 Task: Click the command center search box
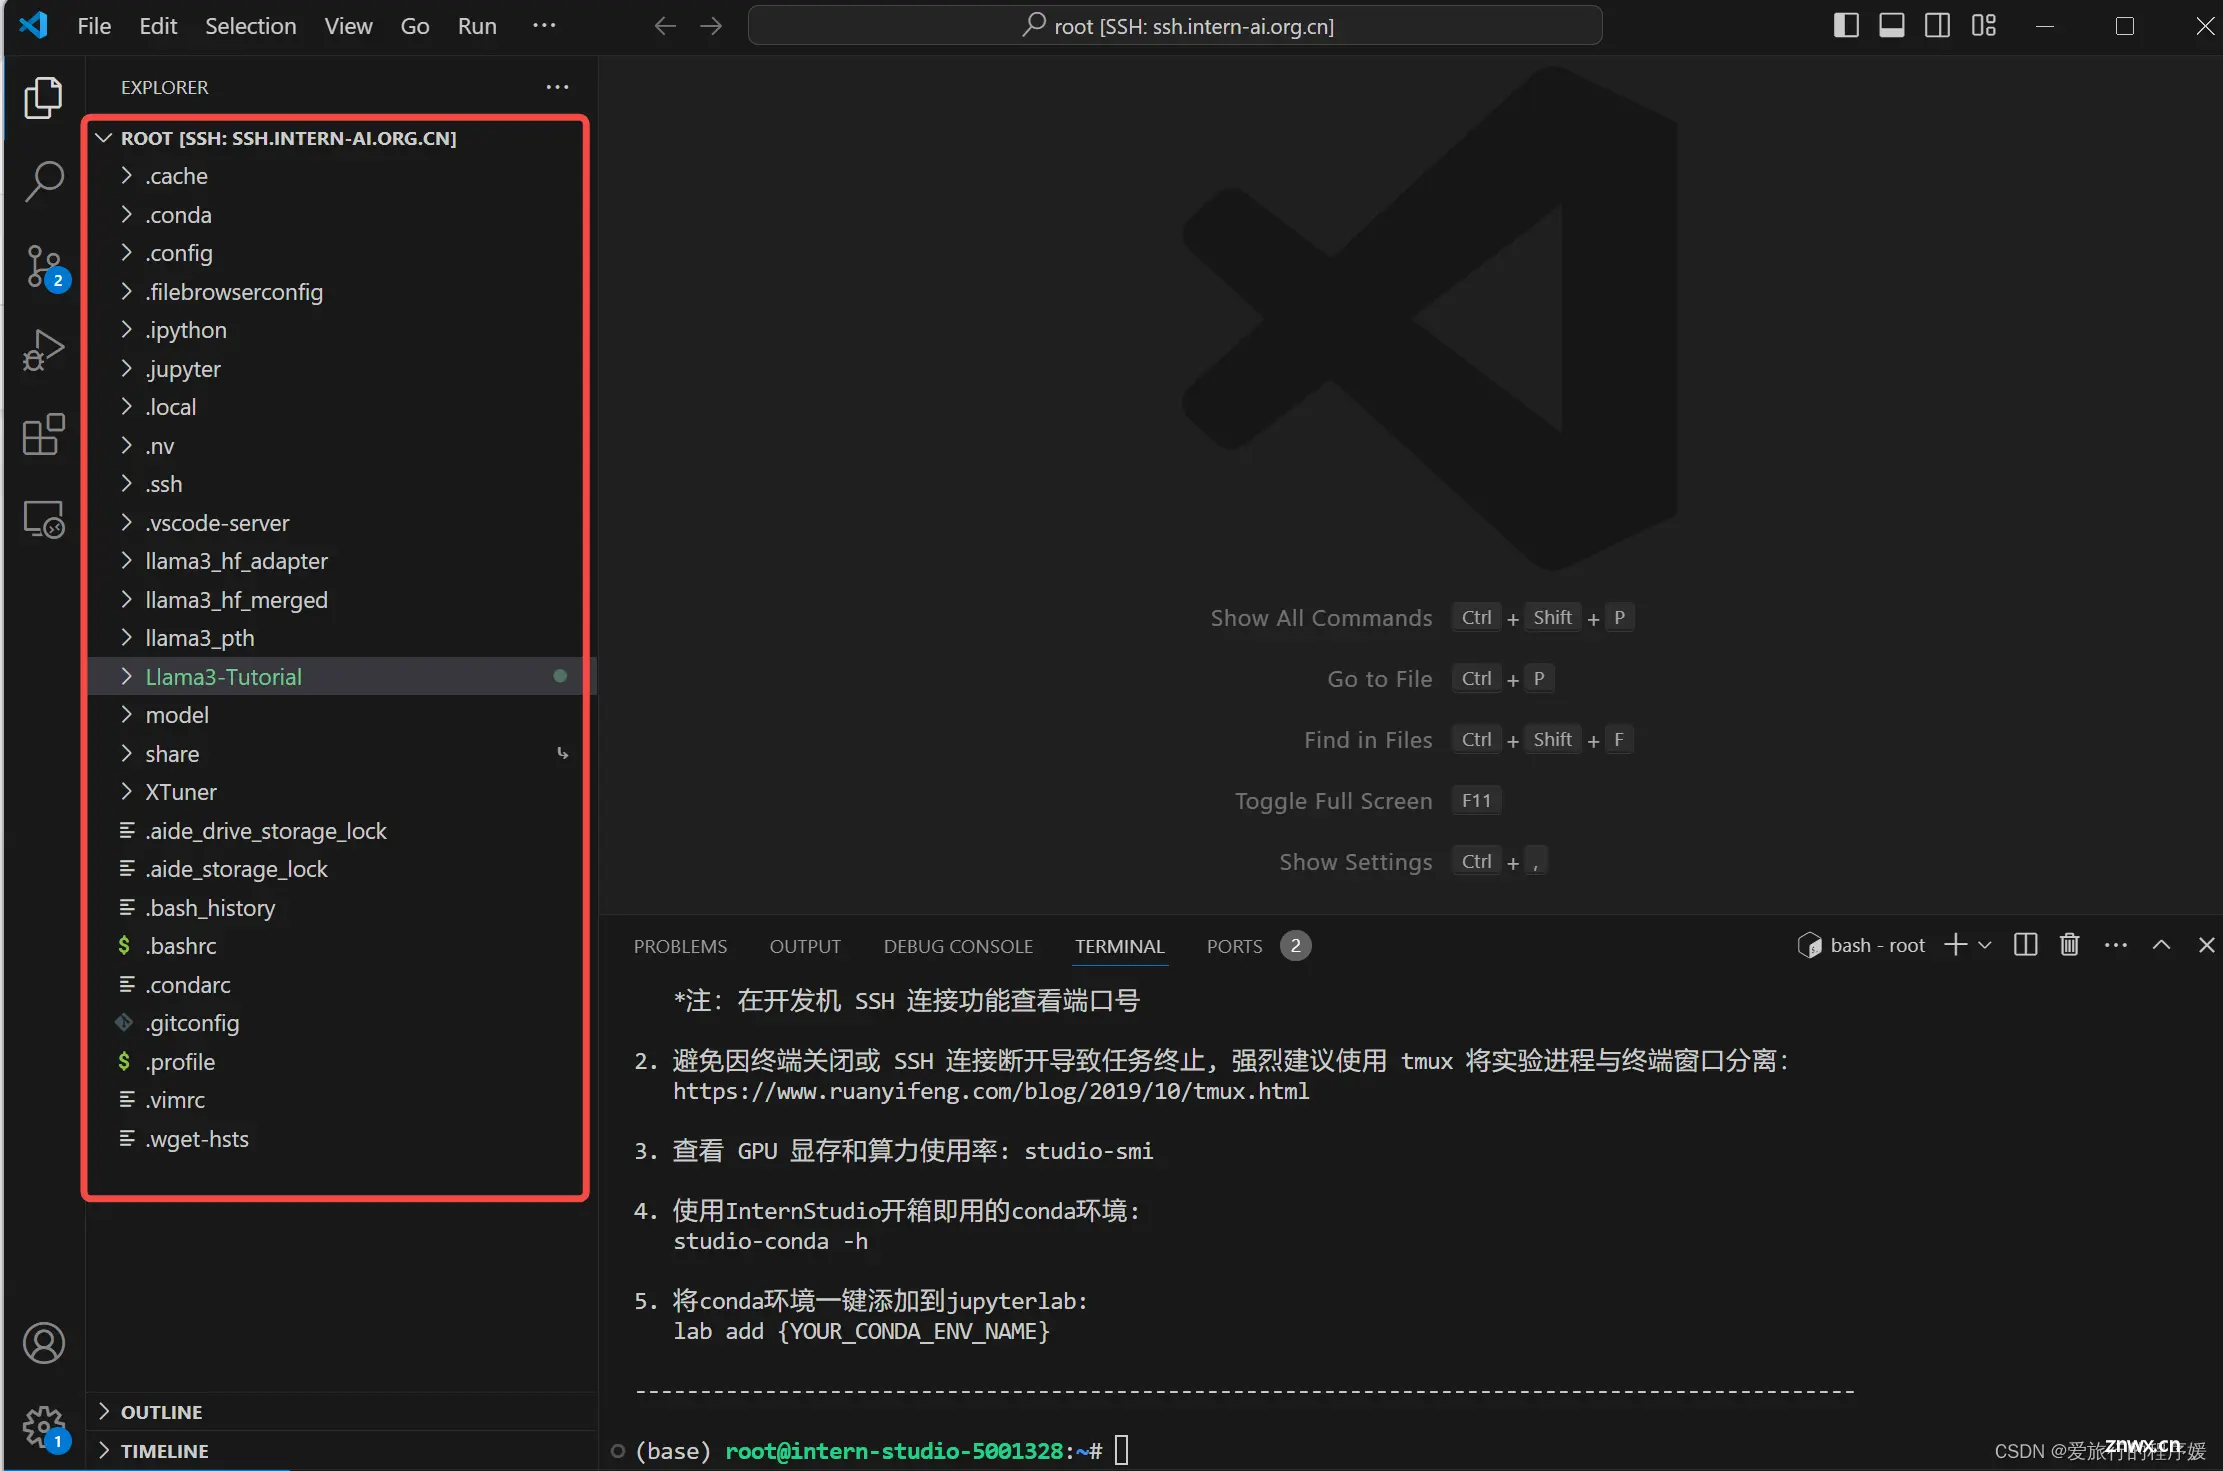[x=1175, y=26]
